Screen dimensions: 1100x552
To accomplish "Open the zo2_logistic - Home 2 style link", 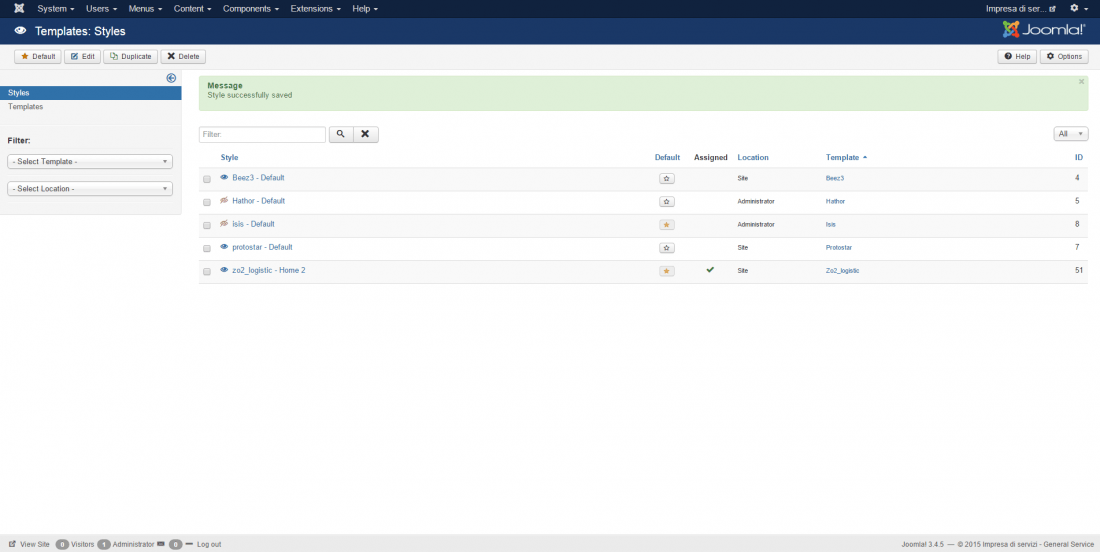I will [x=269, y=270].
